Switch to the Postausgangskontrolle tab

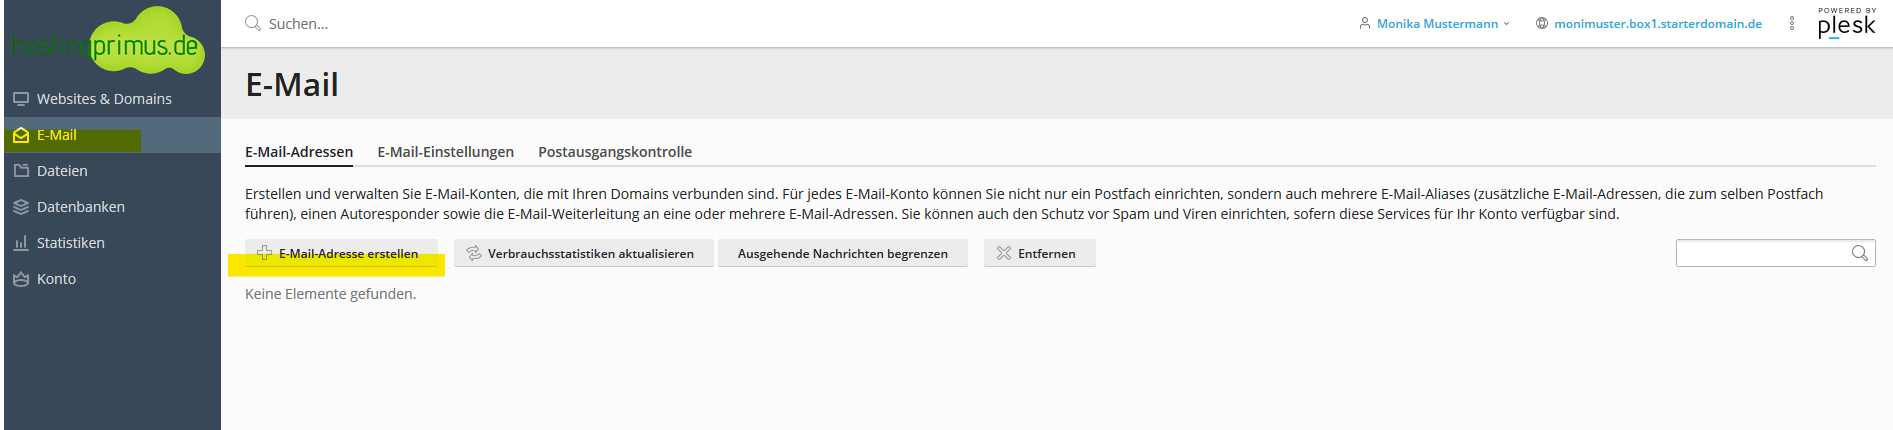[x=615, y=152]
